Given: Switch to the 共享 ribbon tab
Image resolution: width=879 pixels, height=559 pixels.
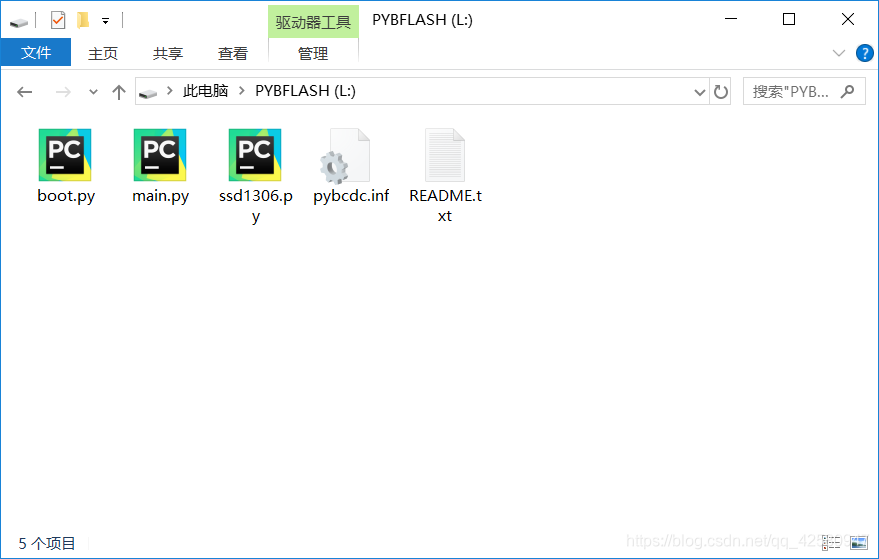Looking at the screenshot, I should 168,54.
